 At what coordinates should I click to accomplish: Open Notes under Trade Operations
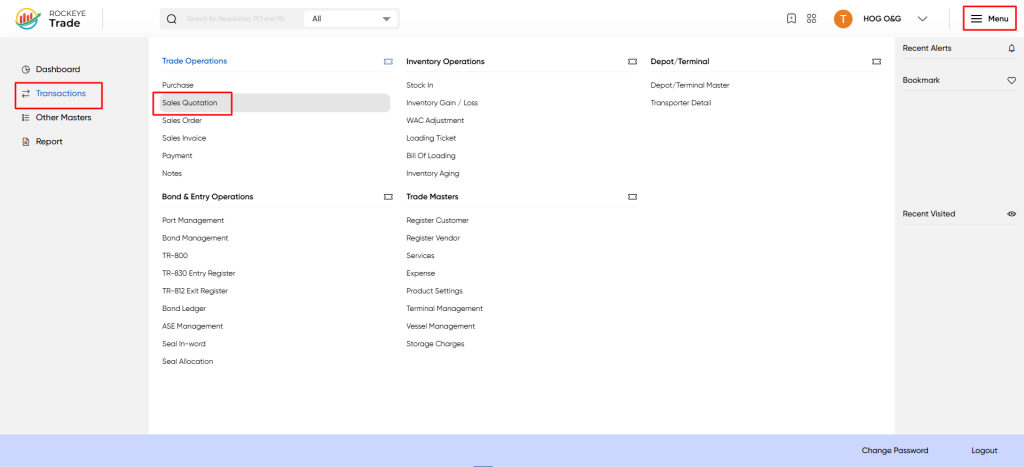click(x=172, y=174)
